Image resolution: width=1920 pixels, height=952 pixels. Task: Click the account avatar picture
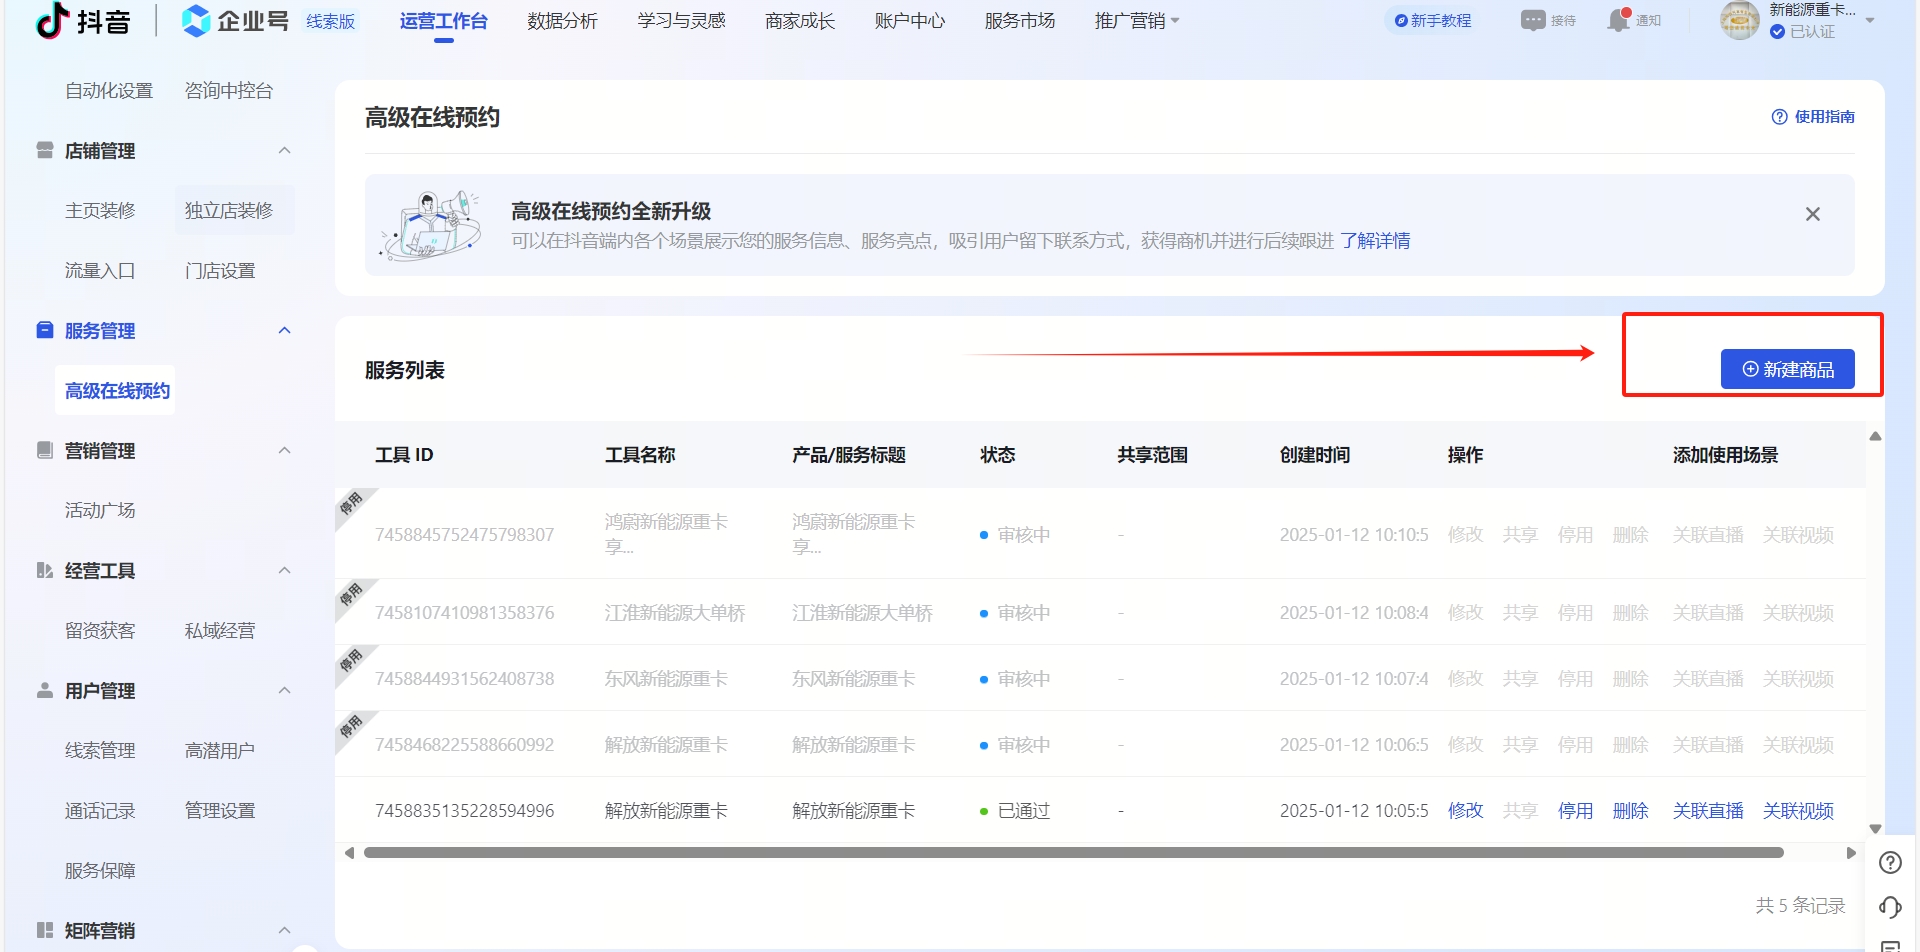coord(1740,20)
